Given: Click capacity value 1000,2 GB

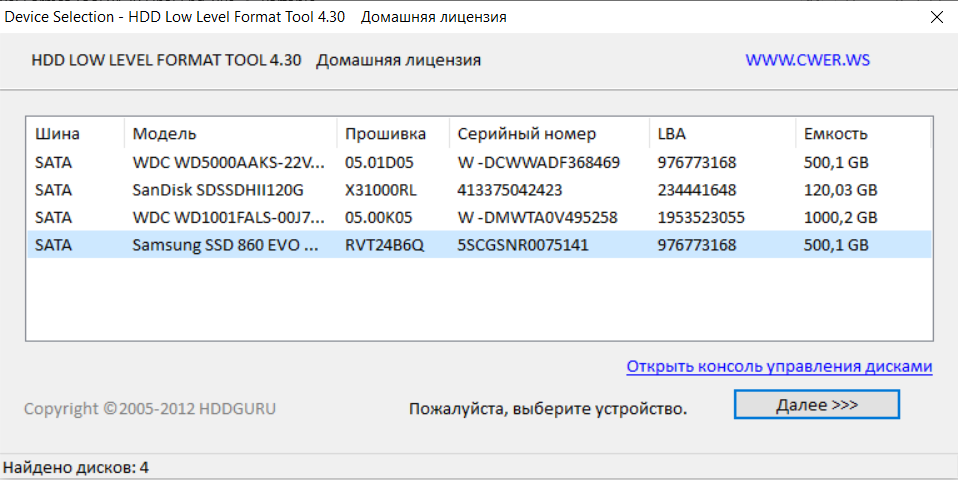Looking at the screenshot, I should click(x=840, y=217).
